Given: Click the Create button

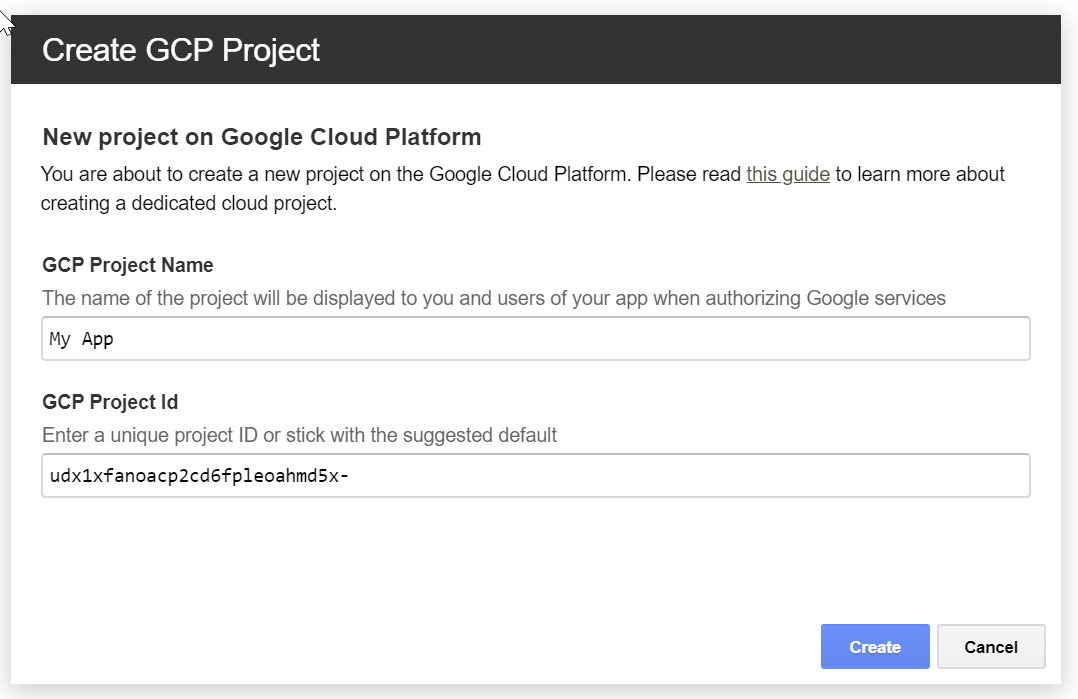Looking at the screenshot, I should tap(874, 646).
